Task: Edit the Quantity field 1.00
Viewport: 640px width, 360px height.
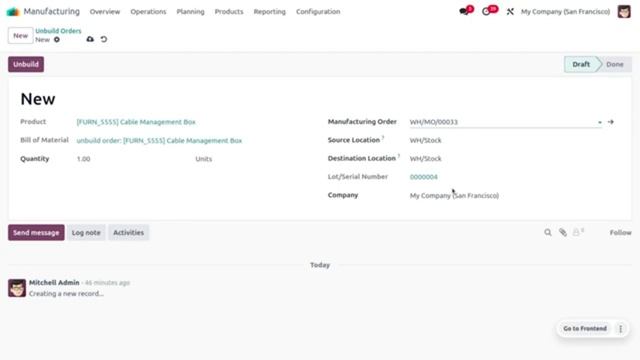Action: pos(83,159)
